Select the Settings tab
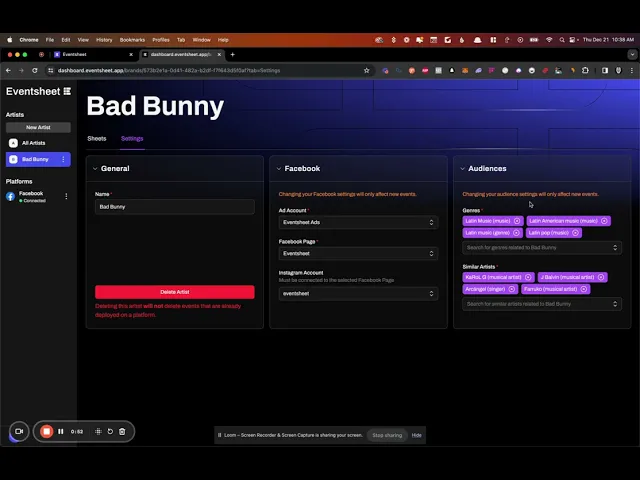 tap(132, 139)
